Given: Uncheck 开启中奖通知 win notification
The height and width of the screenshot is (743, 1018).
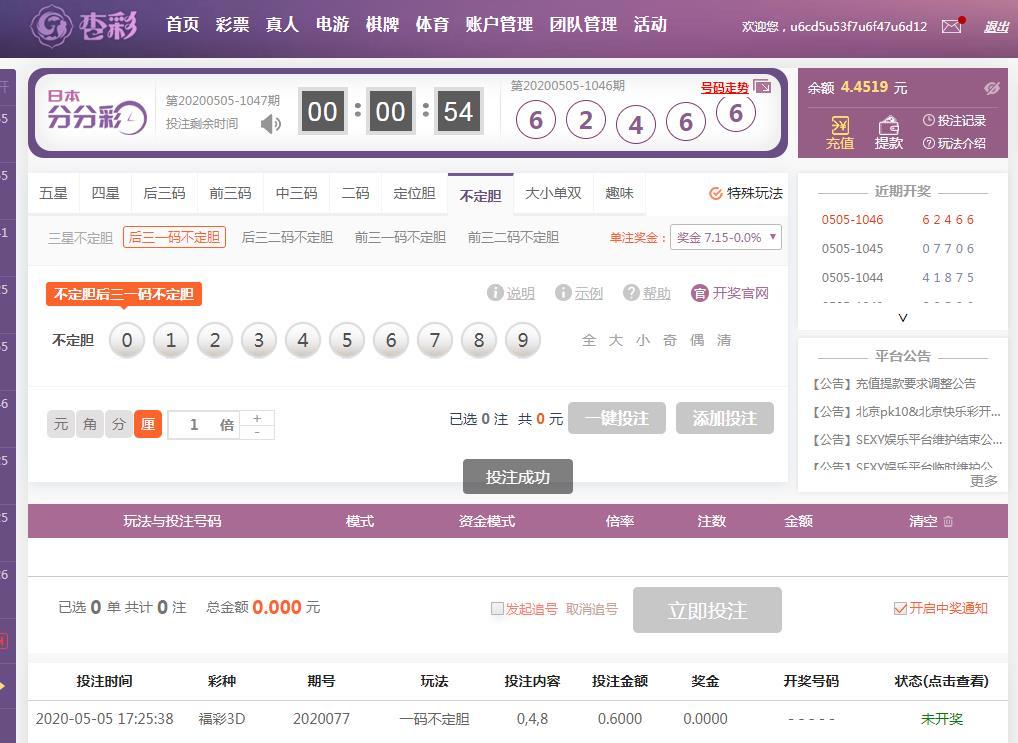Looking at the screenshot, I should click(x=900, y=609).
